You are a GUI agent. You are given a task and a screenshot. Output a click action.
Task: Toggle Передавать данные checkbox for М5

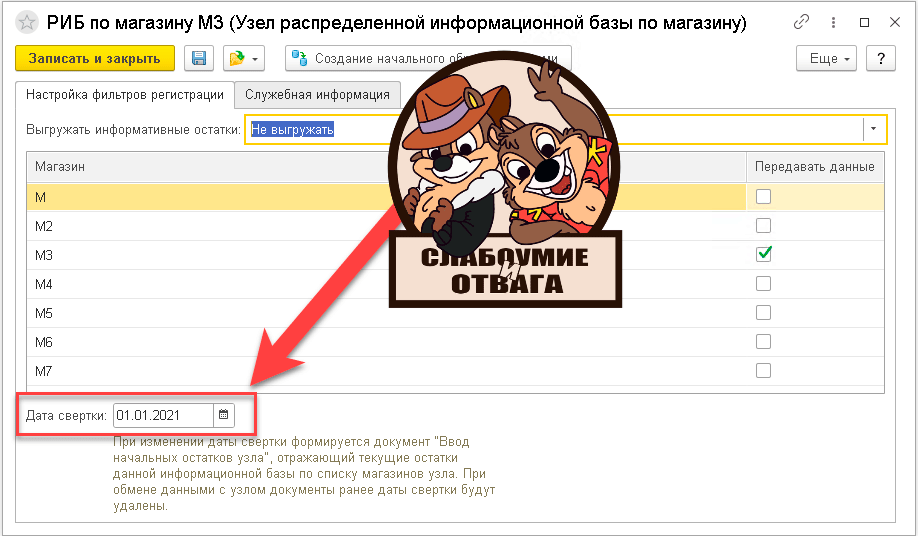point(763,312)
